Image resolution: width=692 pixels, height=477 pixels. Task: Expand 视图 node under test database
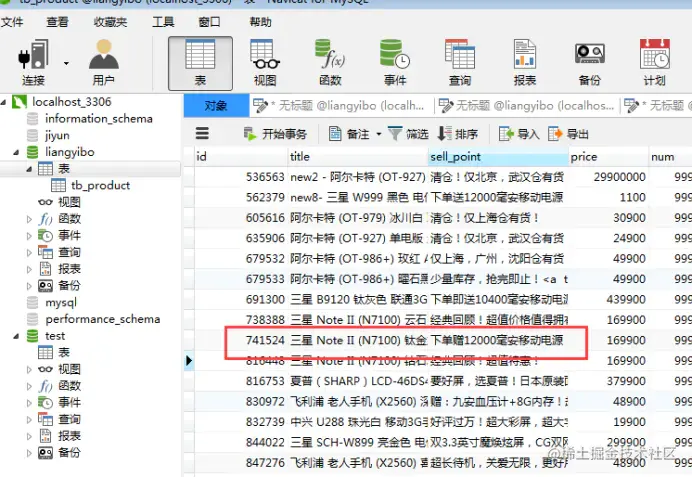[29, 369]
